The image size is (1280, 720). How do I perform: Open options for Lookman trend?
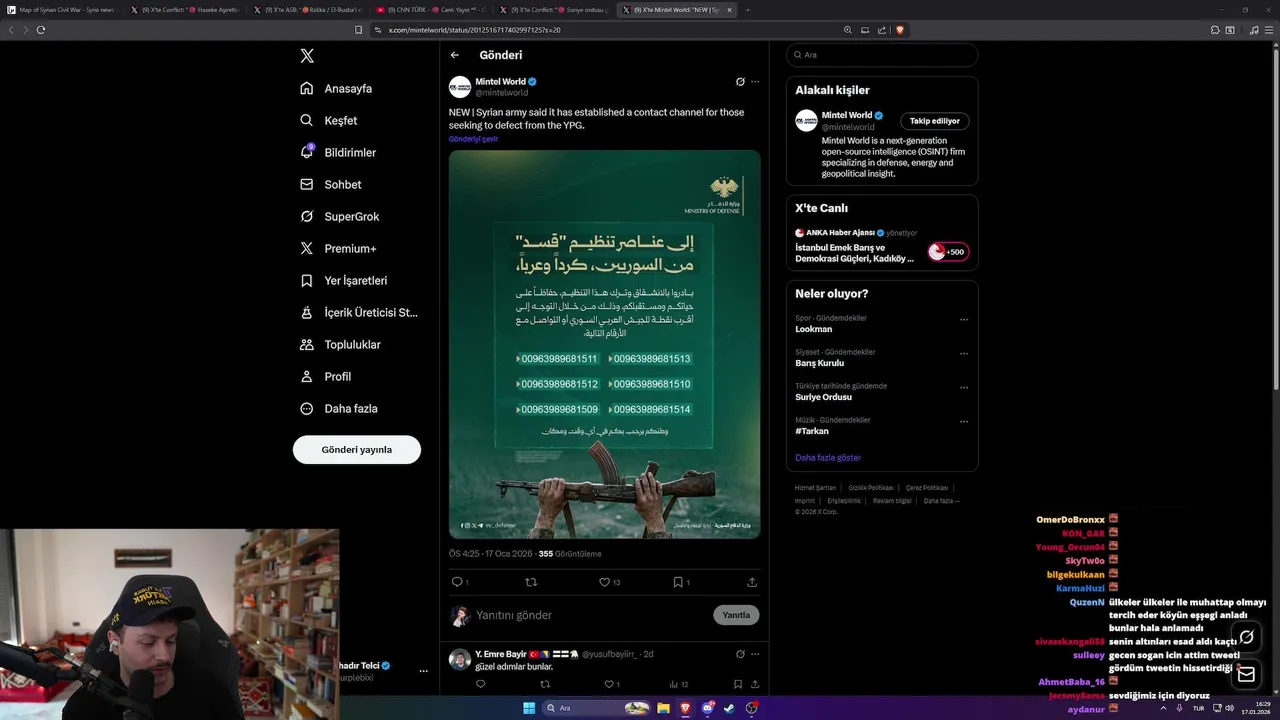click(964, 320)
